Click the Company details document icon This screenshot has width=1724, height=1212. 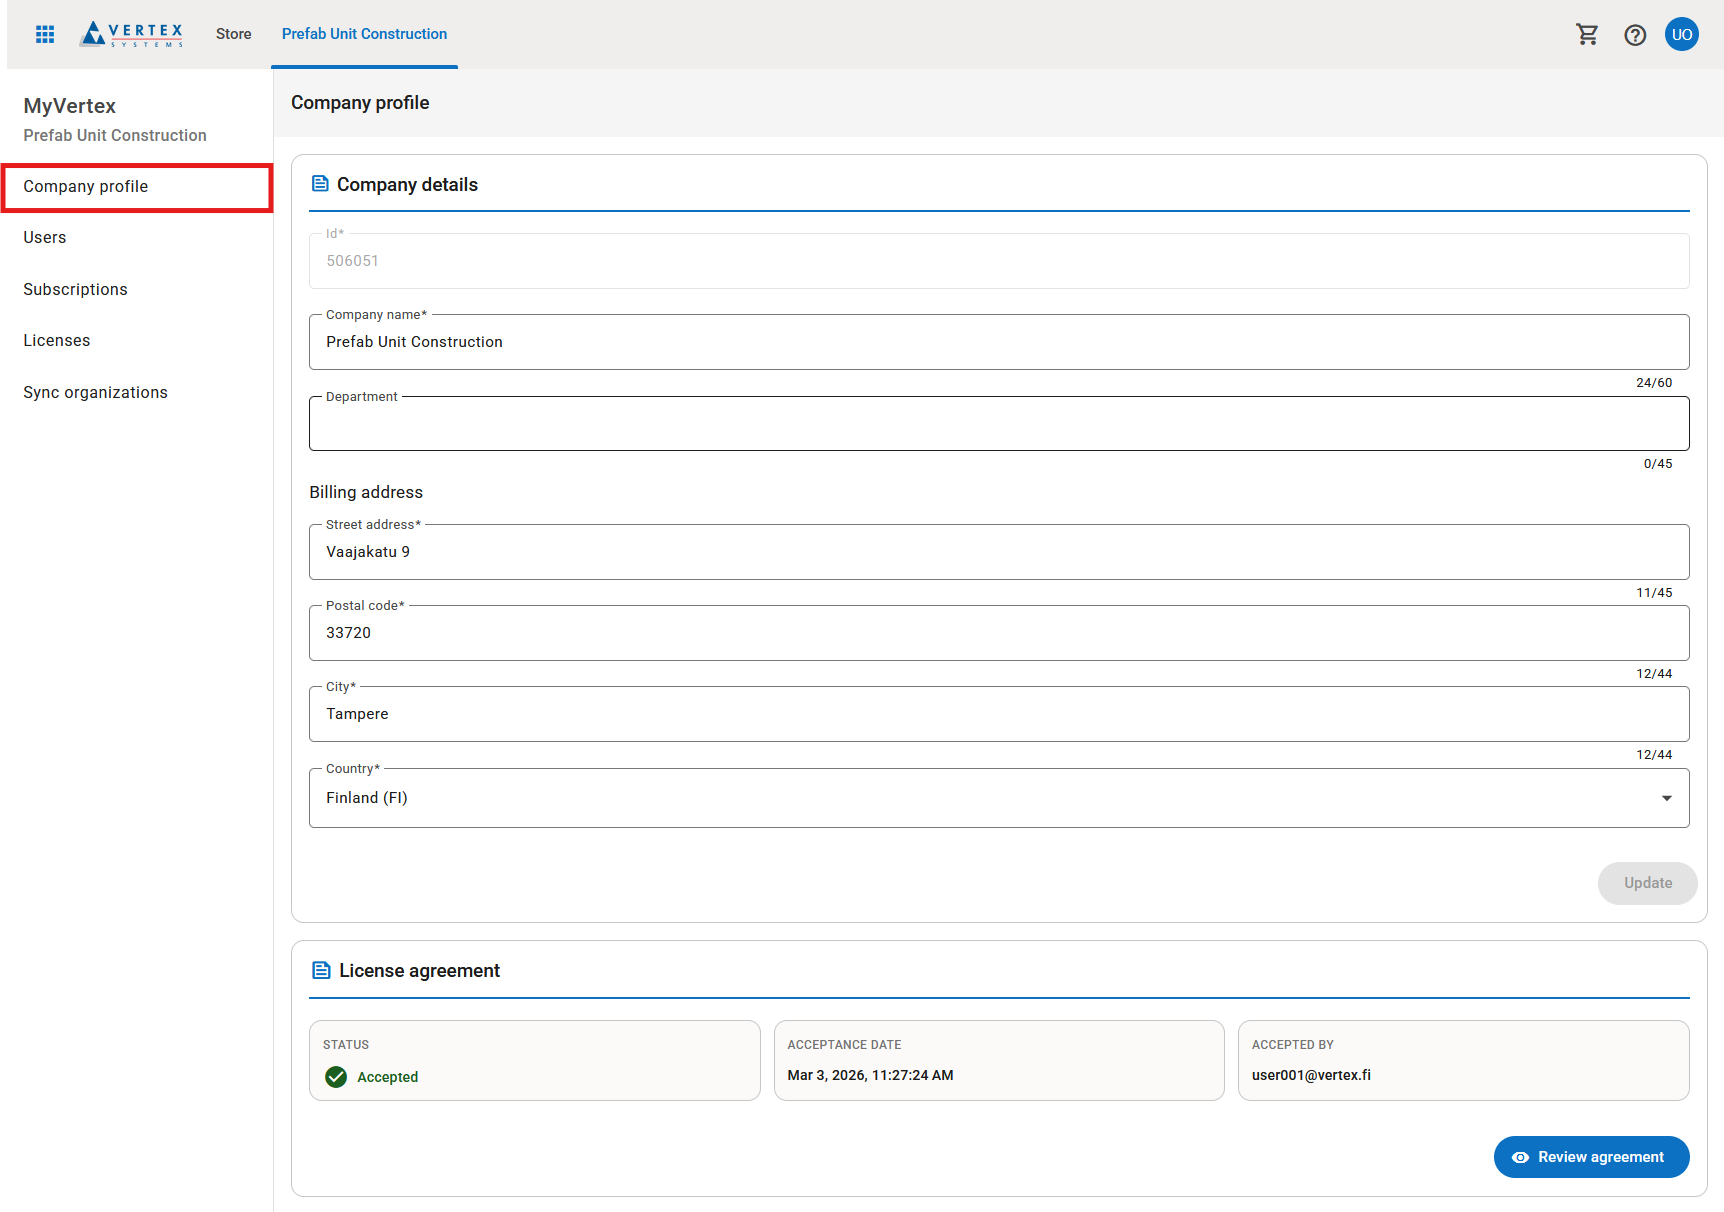pos(320,184)
